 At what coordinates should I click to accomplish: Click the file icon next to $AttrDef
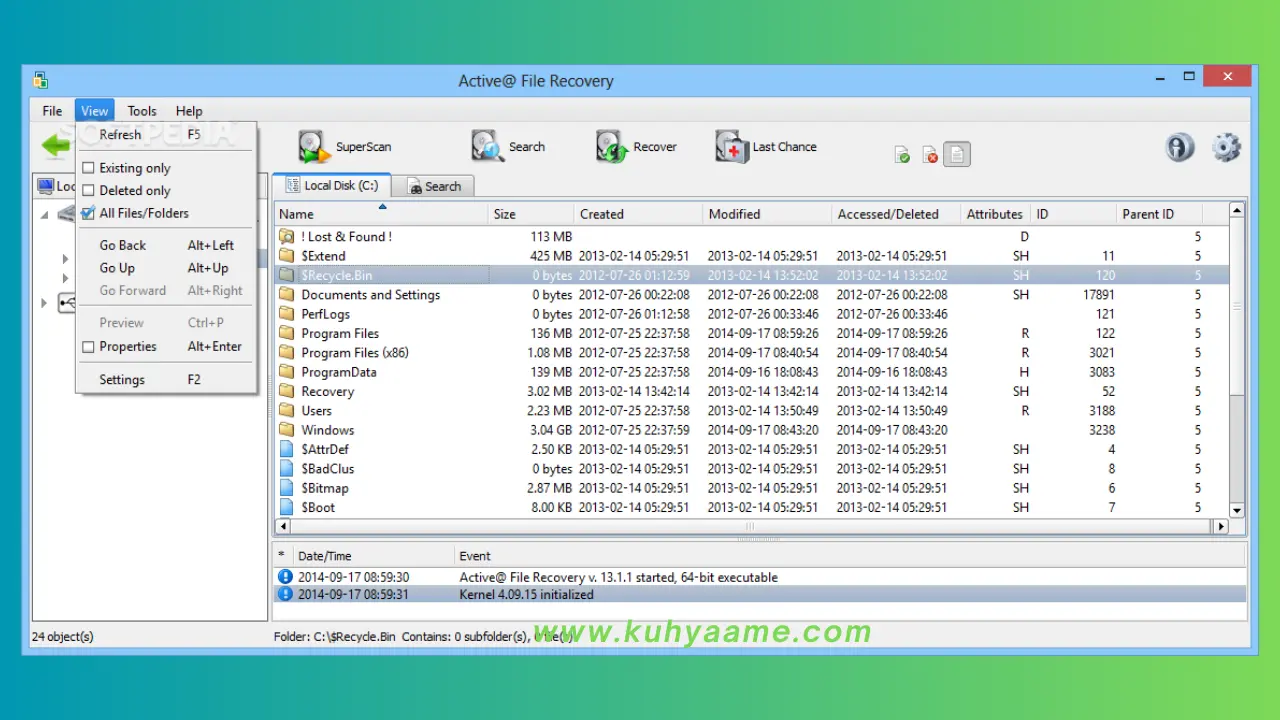coord(287,449)
